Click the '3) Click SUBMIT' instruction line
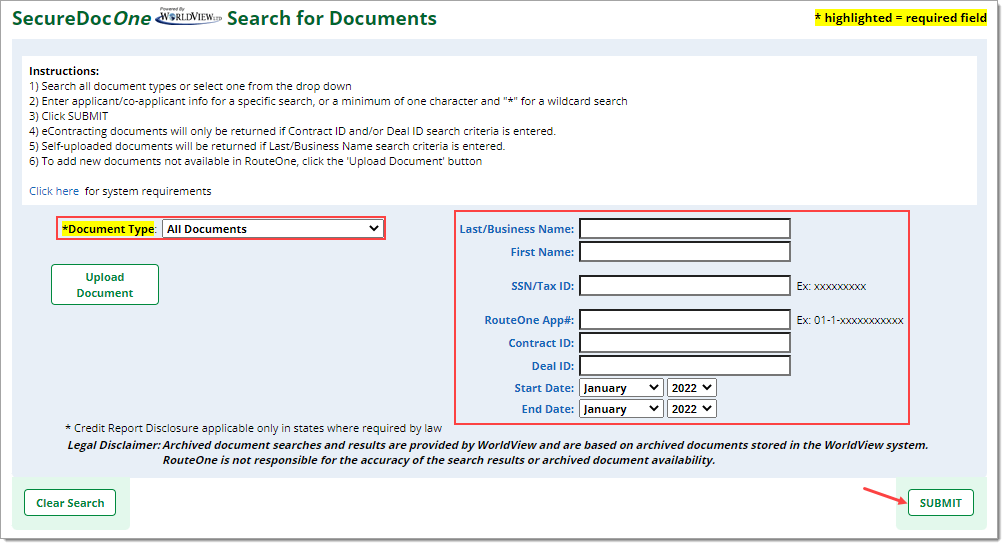This screenshot has width=1005, height=546. (69, 116)
